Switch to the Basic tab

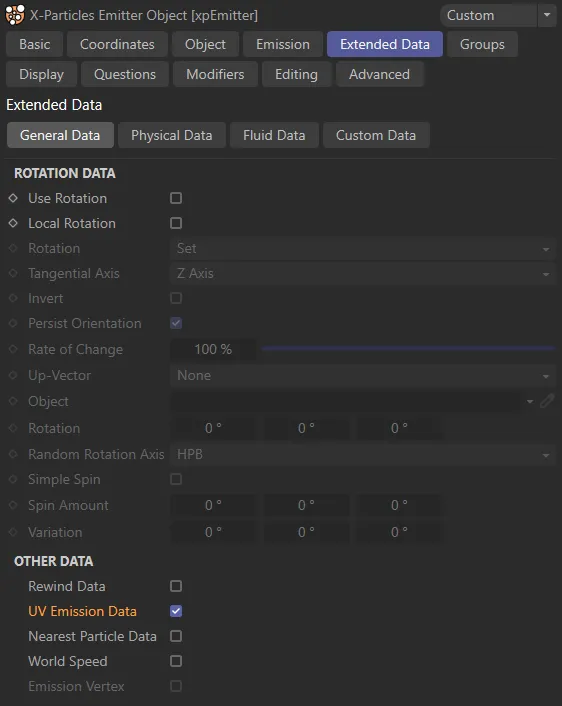click(x=34, y=44)
